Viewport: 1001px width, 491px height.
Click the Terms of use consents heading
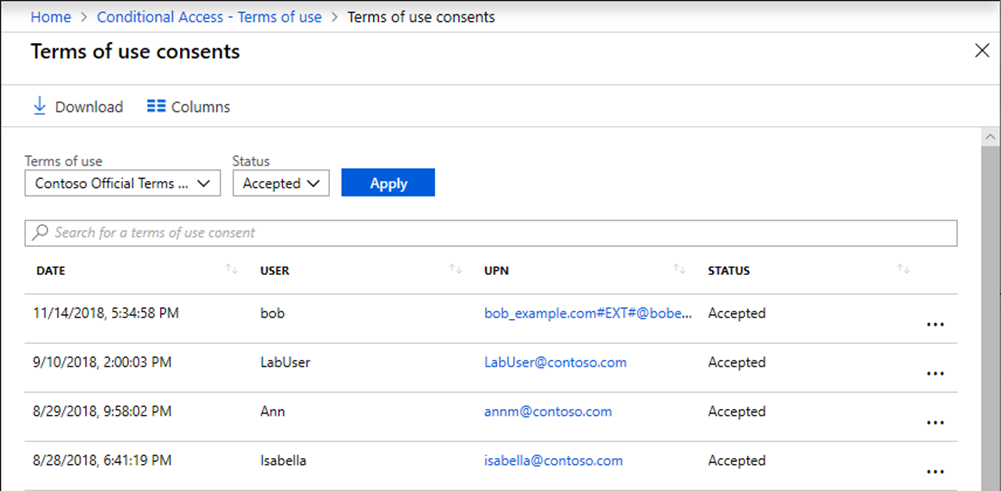point(135,52)
